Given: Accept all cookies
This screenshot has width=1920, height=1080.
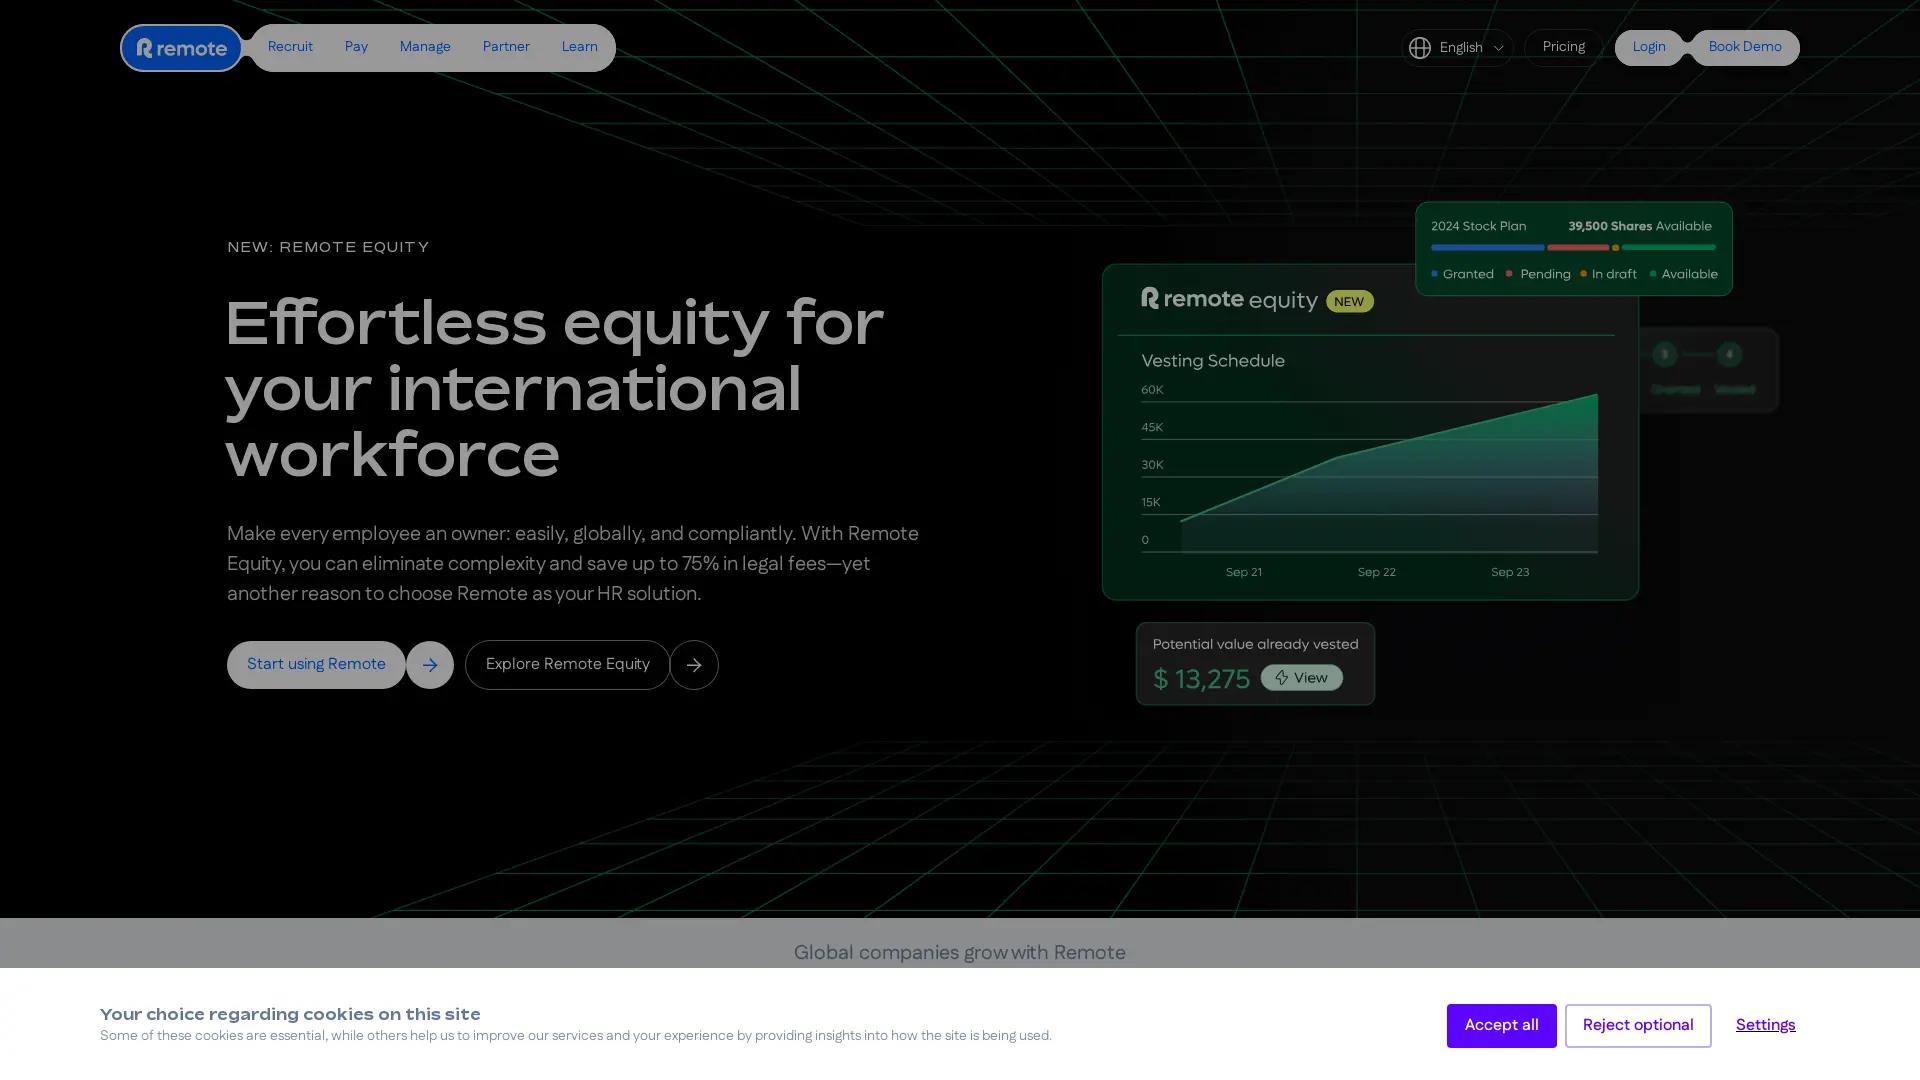Looking at the screenshot, I should pos(1501,1025).
